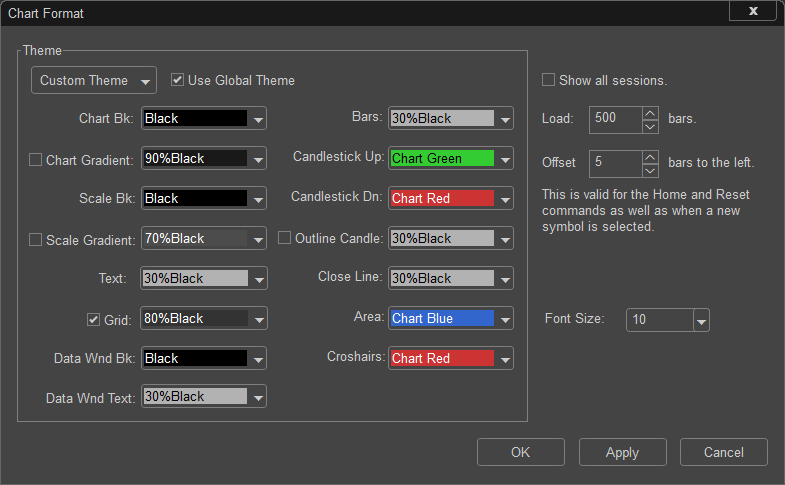Click the Load bars input field
The height and width of the screenshot is (485, 785).
coord(616,120)
